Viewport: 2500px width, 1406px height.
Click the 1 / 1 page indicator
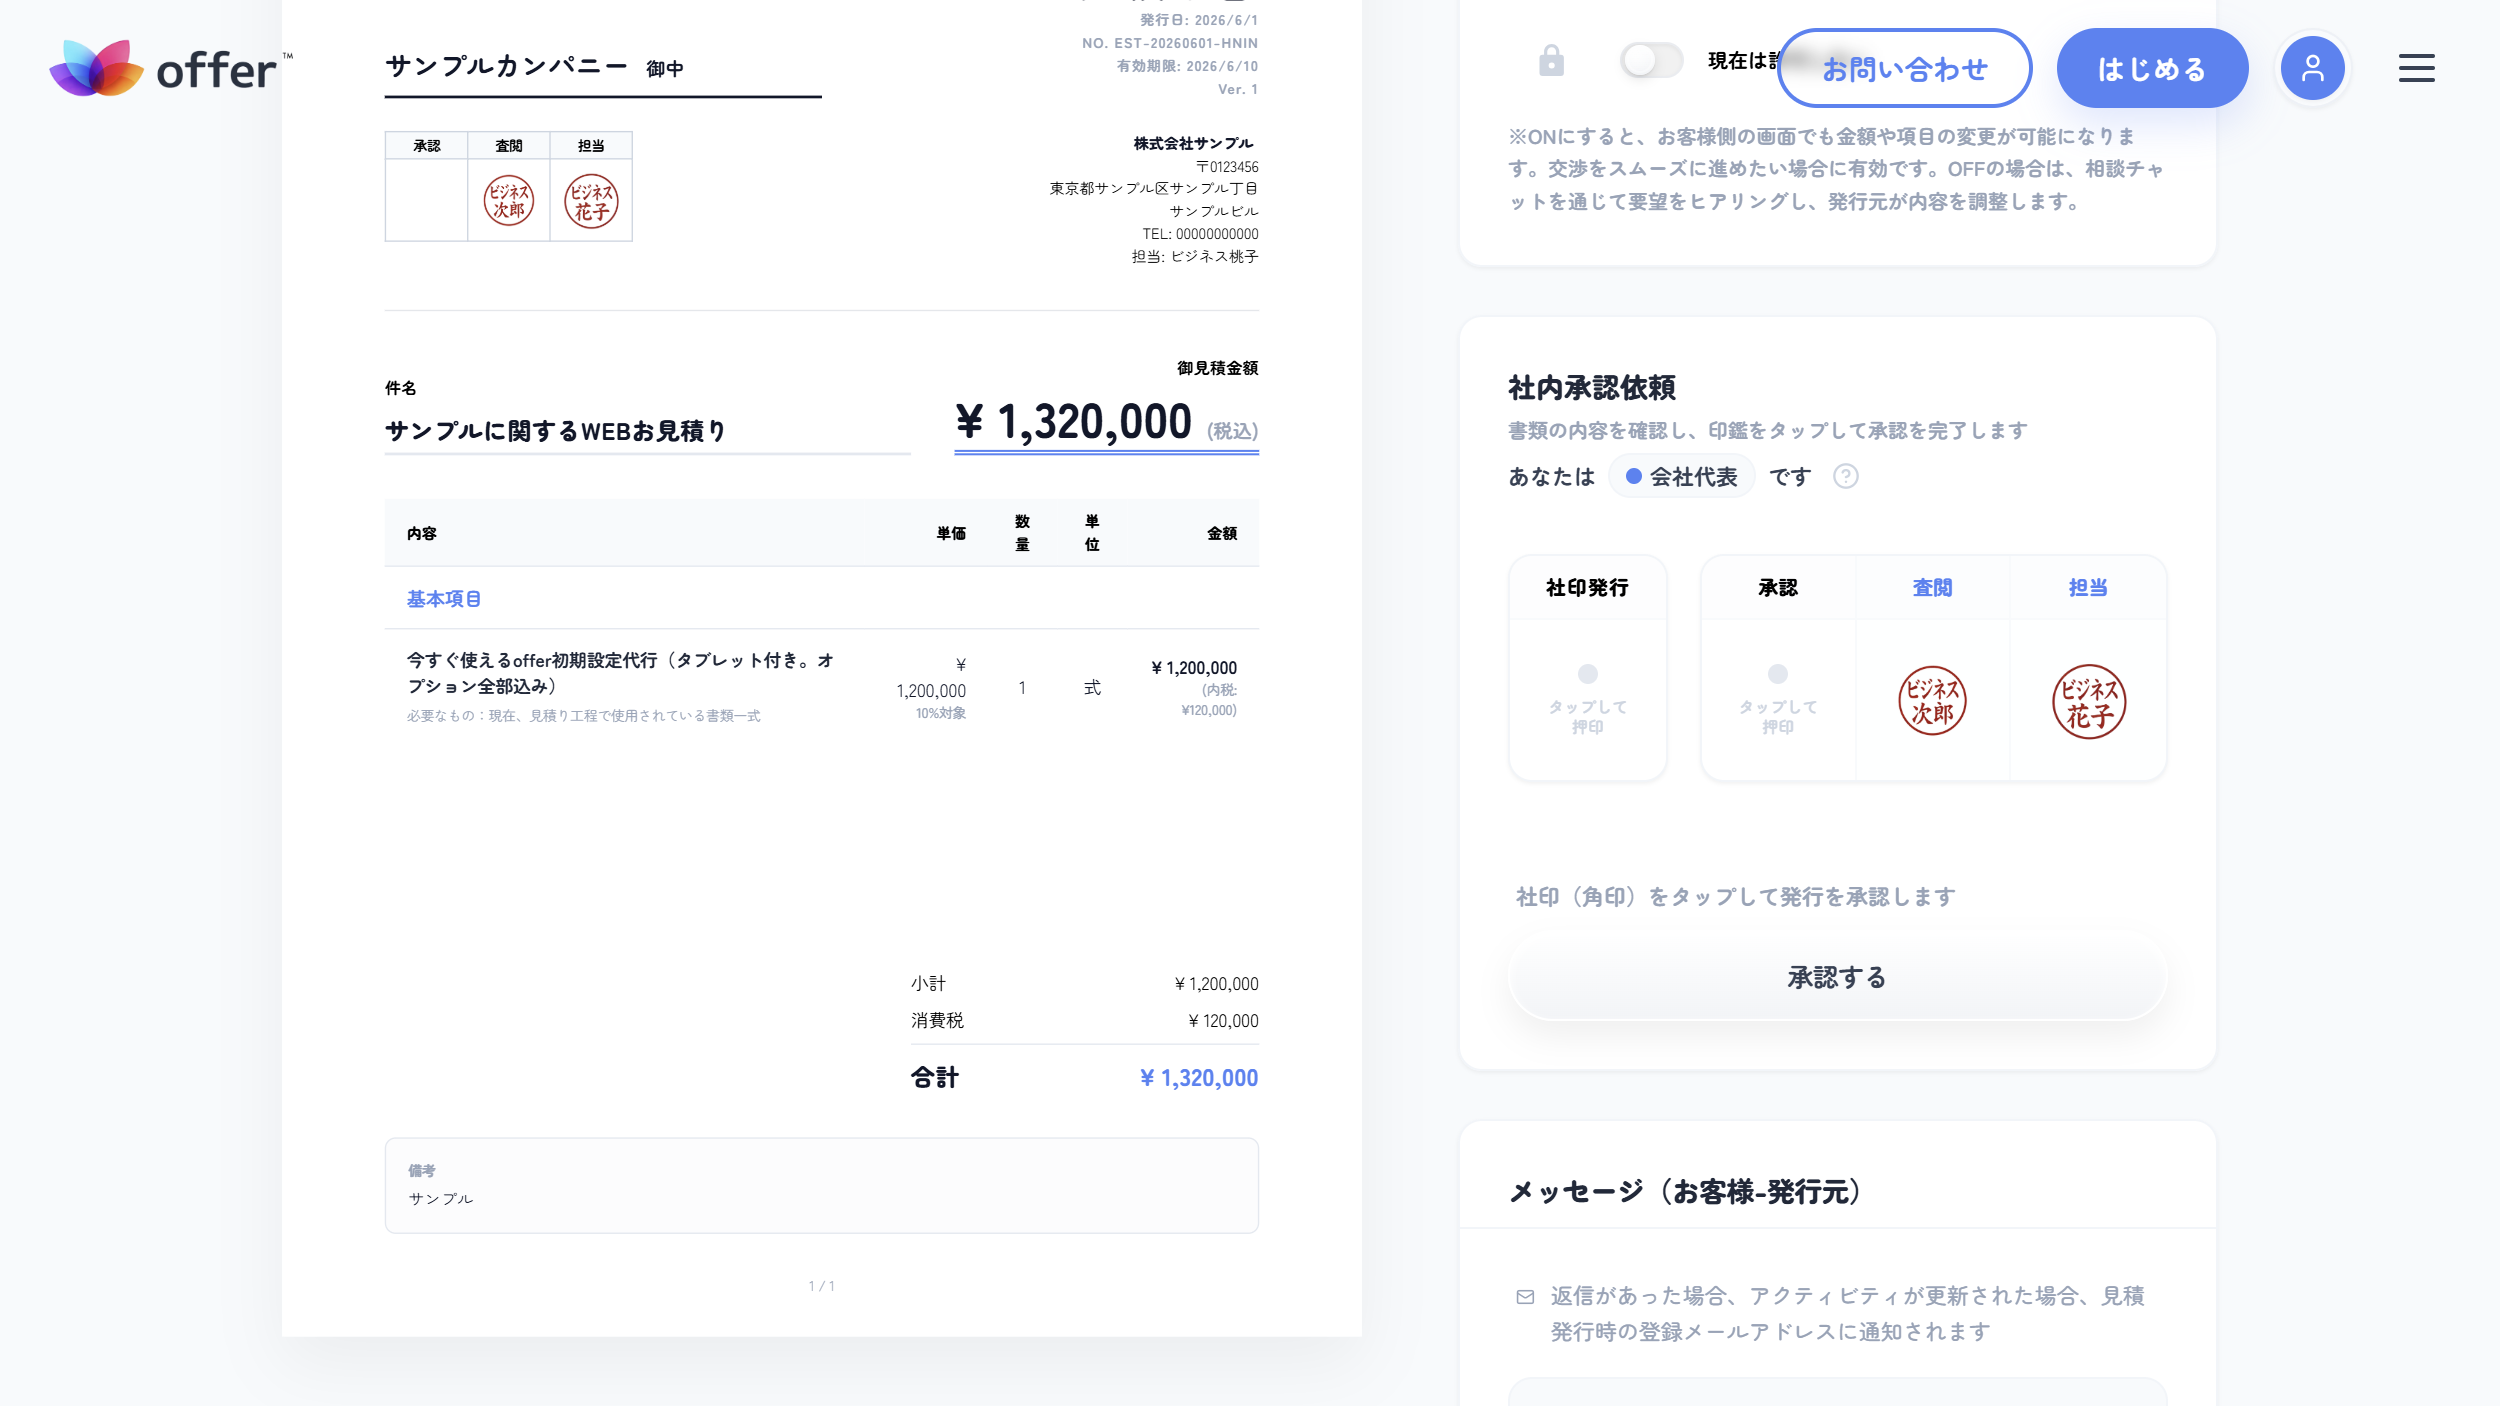click(x=821, y=1286)
